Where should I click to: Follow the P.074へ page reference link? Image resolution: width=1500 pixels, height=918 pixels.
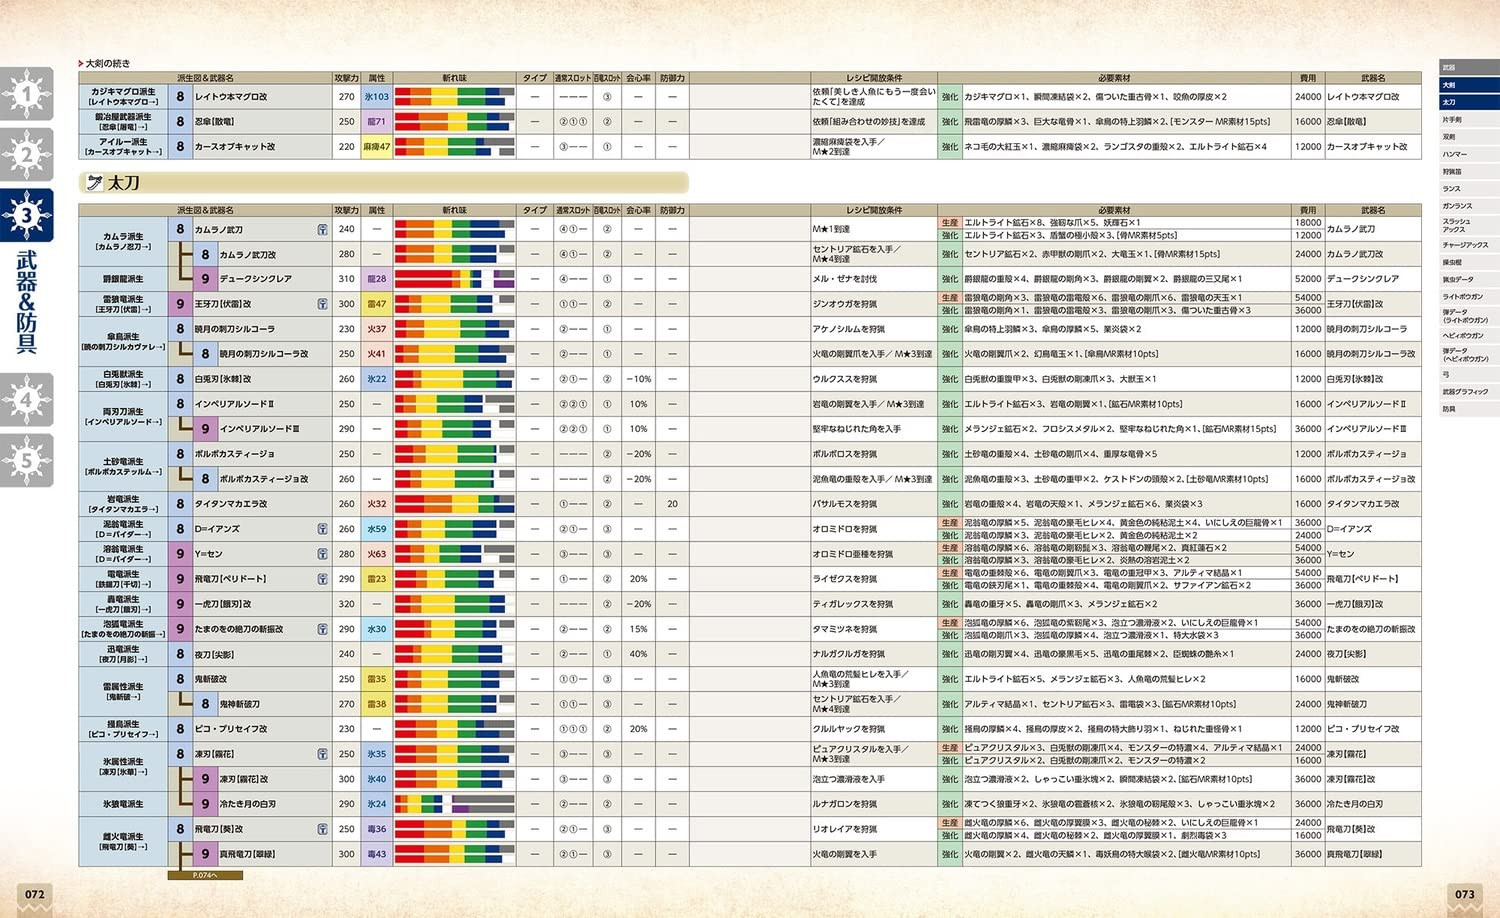point(205,875)
